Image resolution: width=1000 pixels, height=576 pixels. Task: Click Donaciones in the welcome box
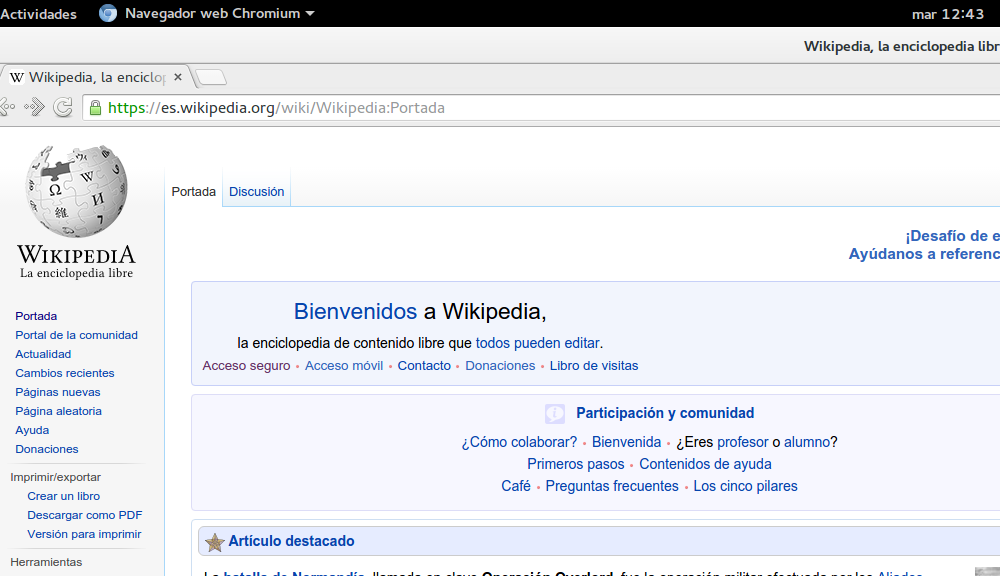[x=500, y=366]
